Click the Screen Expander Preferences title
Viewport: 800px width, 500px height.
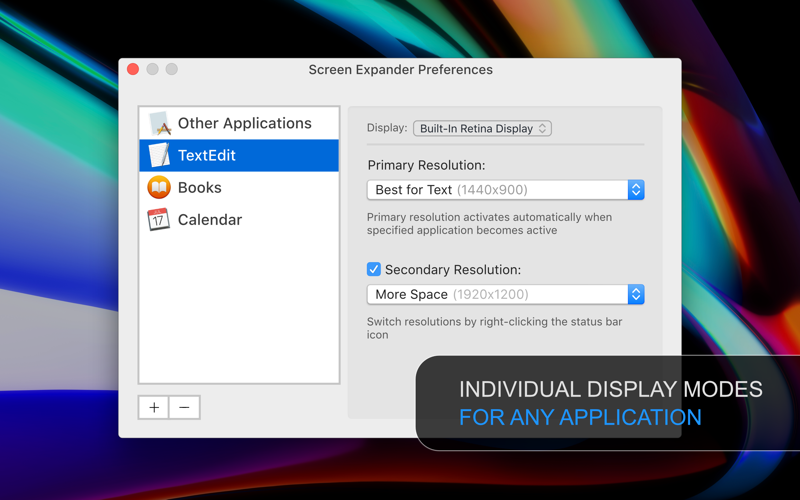[401, 70]
